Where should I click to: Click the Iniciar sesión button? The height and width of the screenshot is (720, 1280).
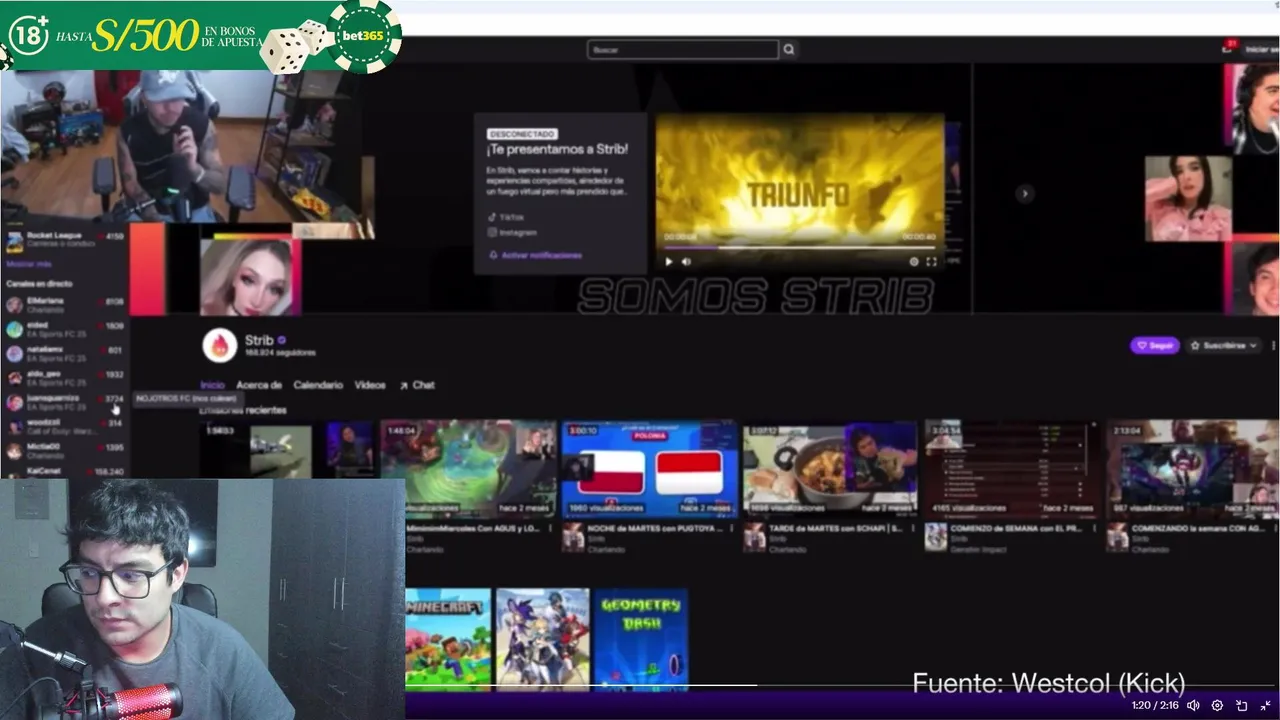[1262, 49]
